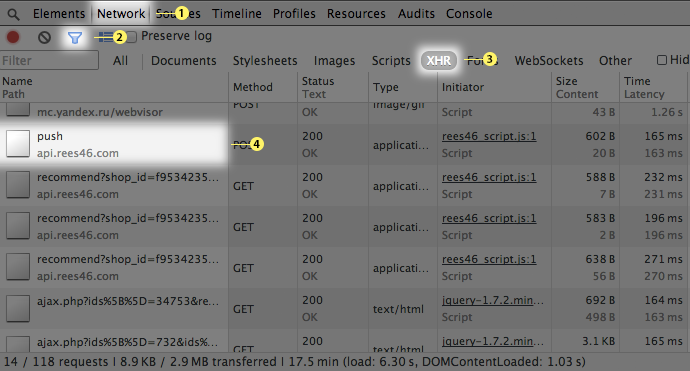Click the text/html type cell in the 692 B row
The width and height of the screenshot is (690, 371).
(398, 309)
